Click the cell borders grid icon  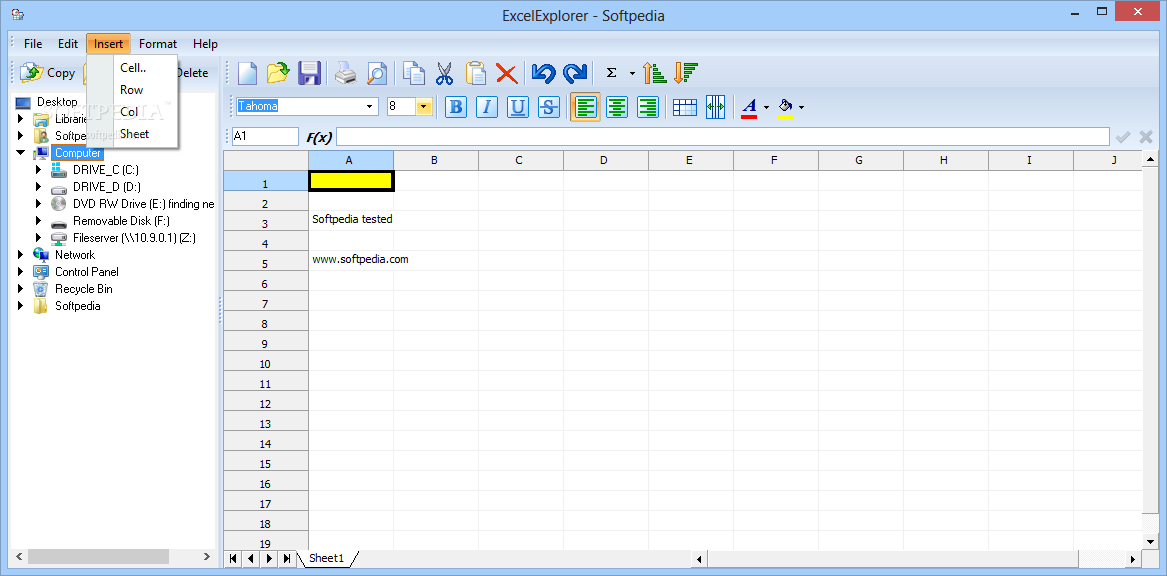[x=685, y=107]
